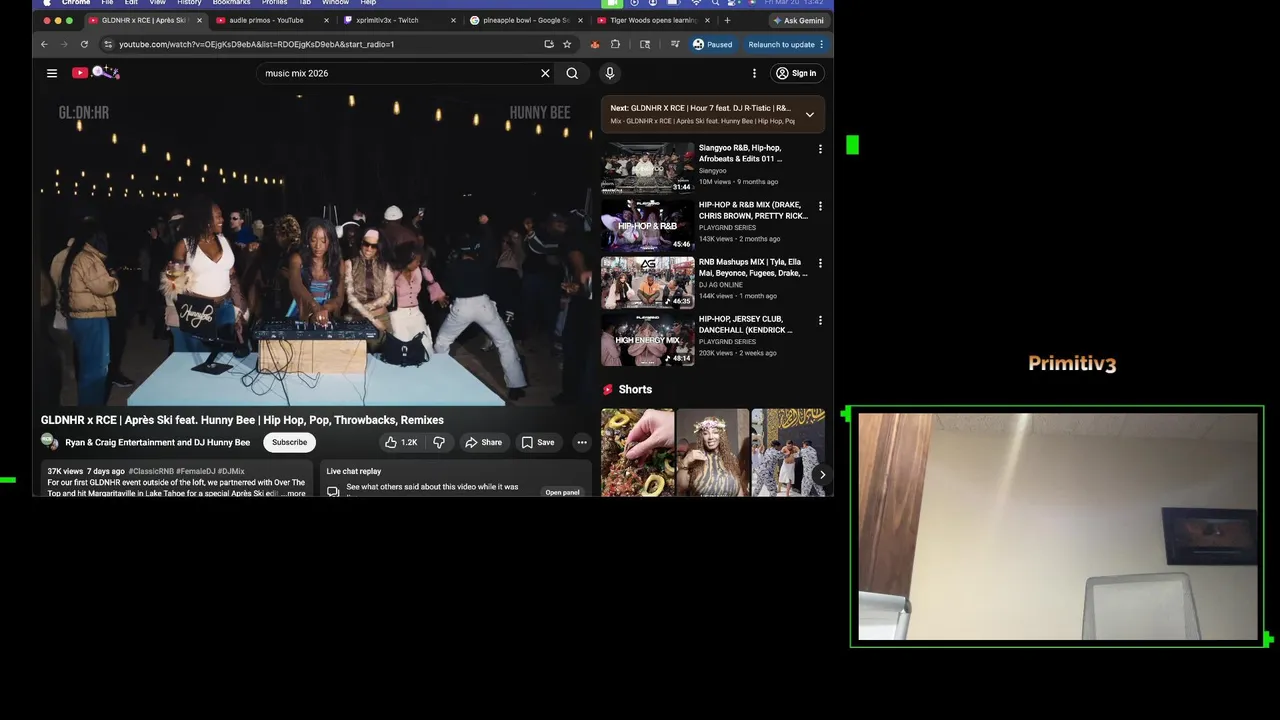Screen dimensions: 1280x720
Task: Open Ask Gemini
Action: pyautogui.click(x=799, y=20)
